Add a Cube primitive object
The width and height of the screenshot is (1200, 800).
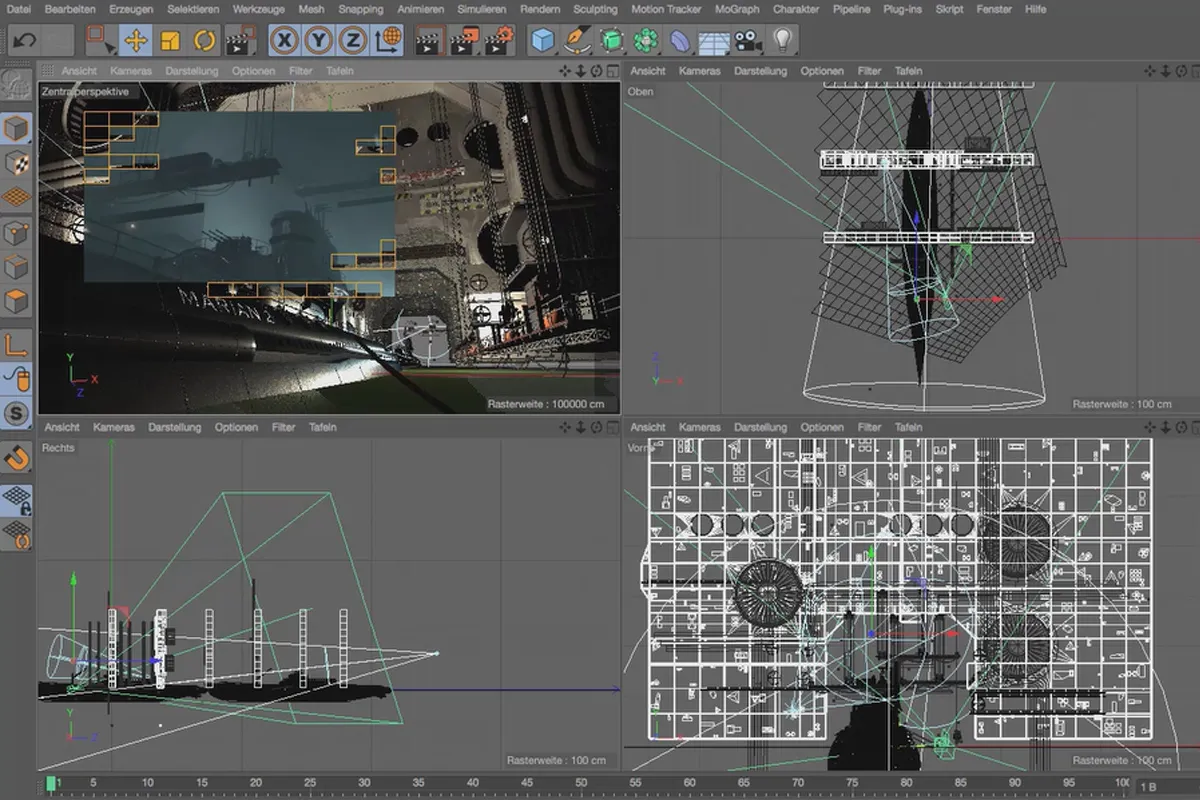tap(543, 40)
